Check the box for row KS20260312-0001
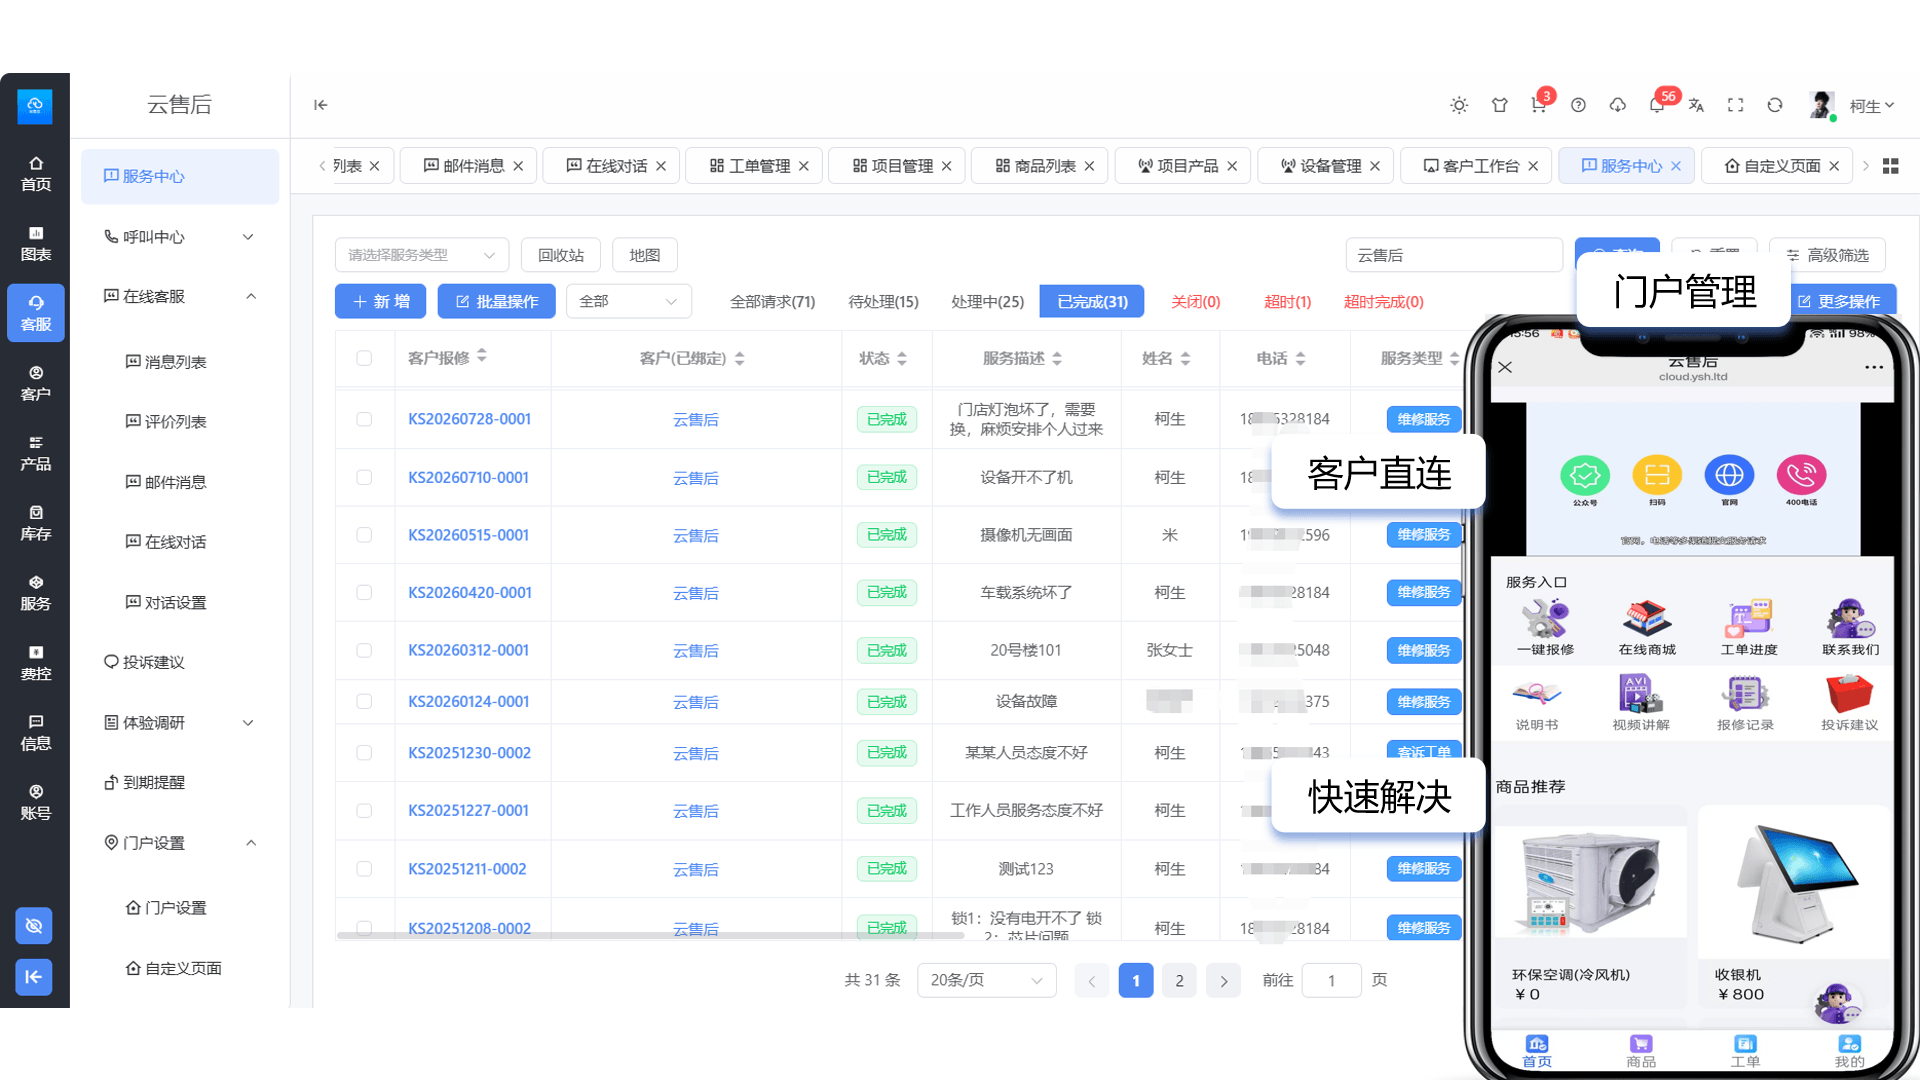 [x=364, y=650]
